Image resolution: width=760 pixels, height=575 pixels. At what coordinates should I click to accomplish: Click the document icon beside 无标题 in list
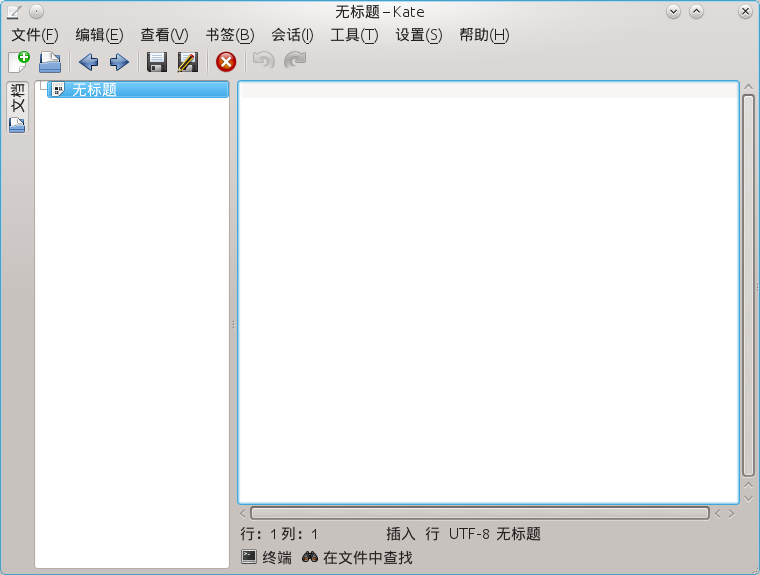point(58,89)
